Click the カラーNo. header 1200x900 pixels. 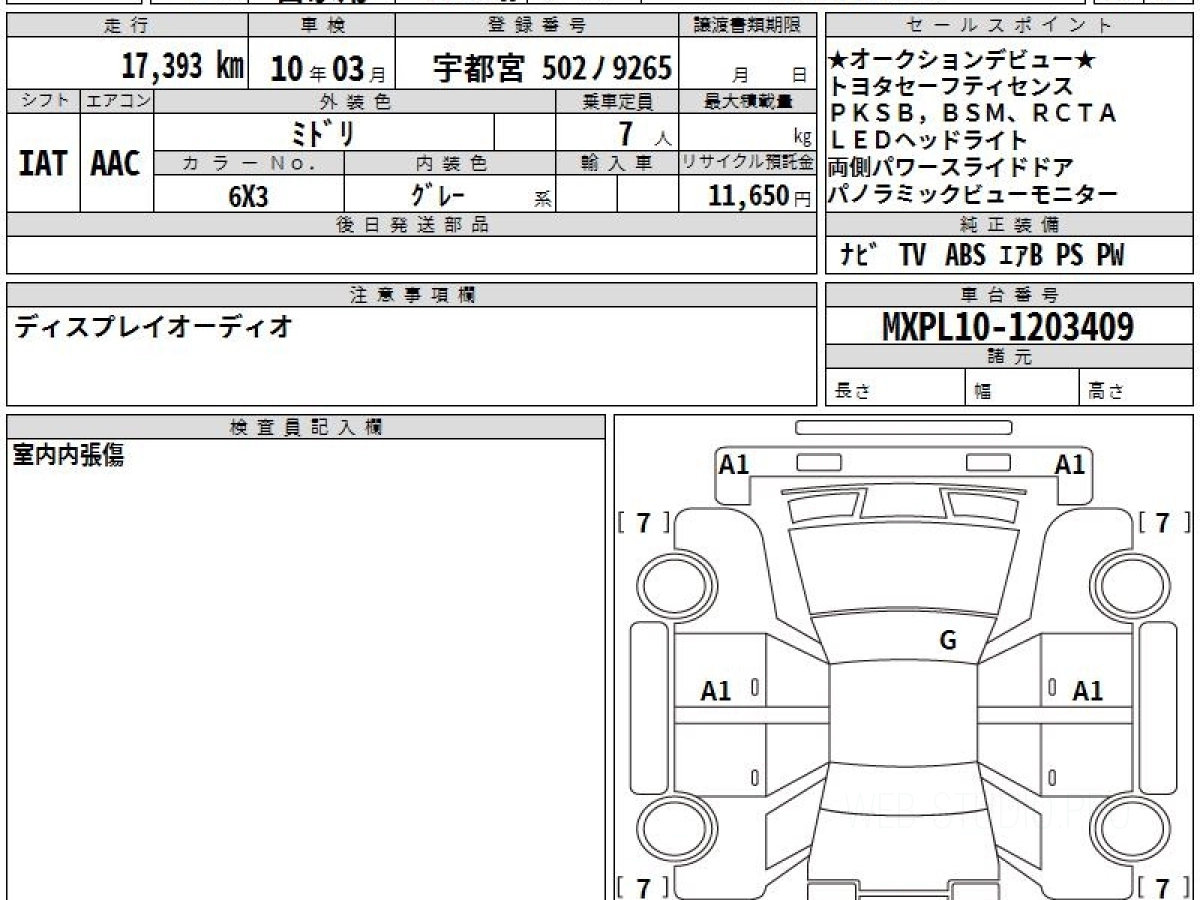[250, 162]
